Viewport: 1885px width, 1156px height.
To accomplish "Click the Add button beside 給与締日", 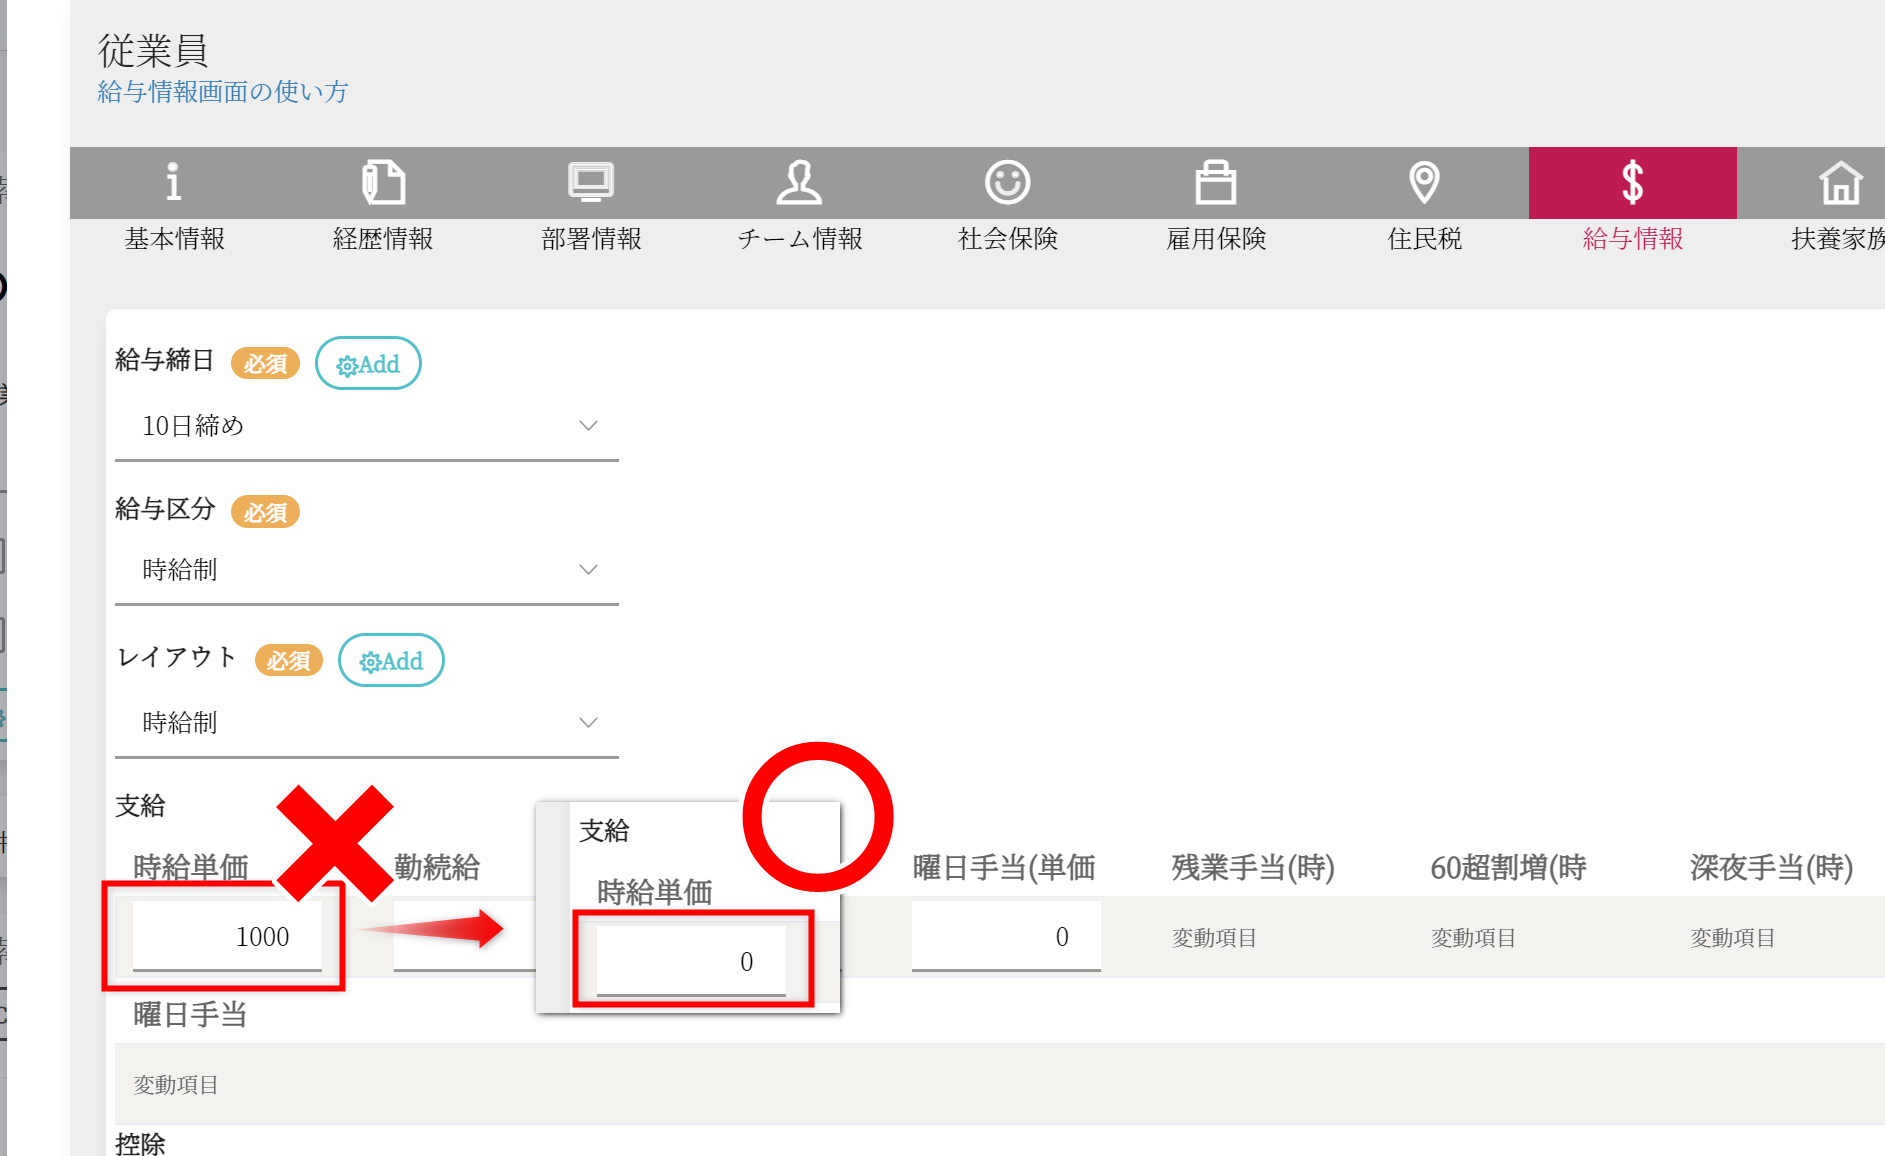I will 368,364.
